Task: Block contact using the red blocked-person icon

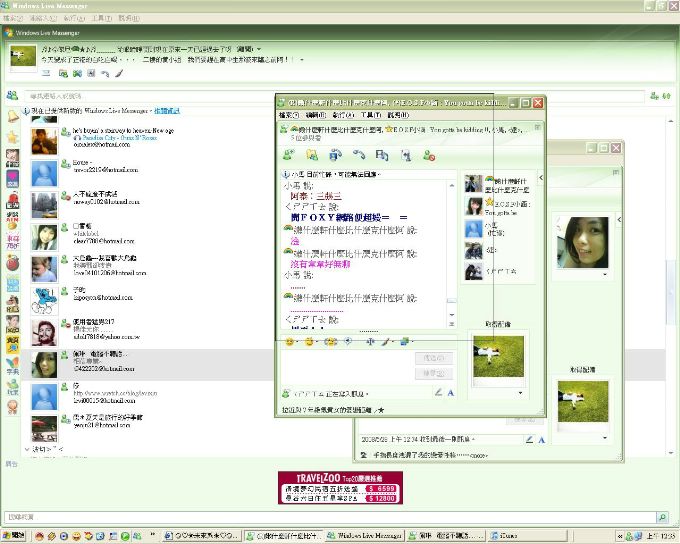Action: coord(429,155)
